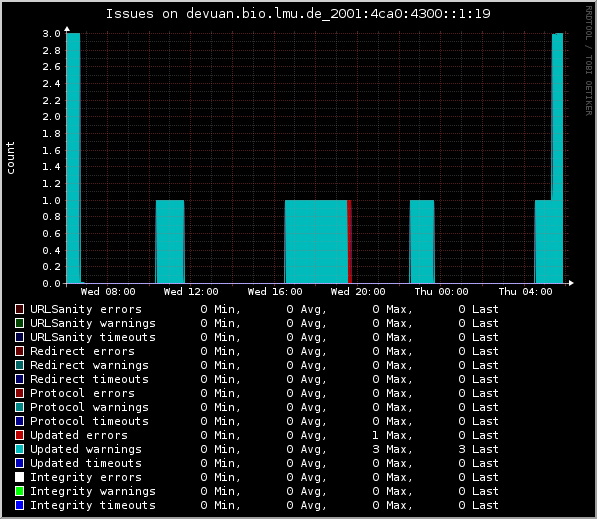
Task: Click the red Updated errors bar in graph
Action: click(x=349, y=241)
